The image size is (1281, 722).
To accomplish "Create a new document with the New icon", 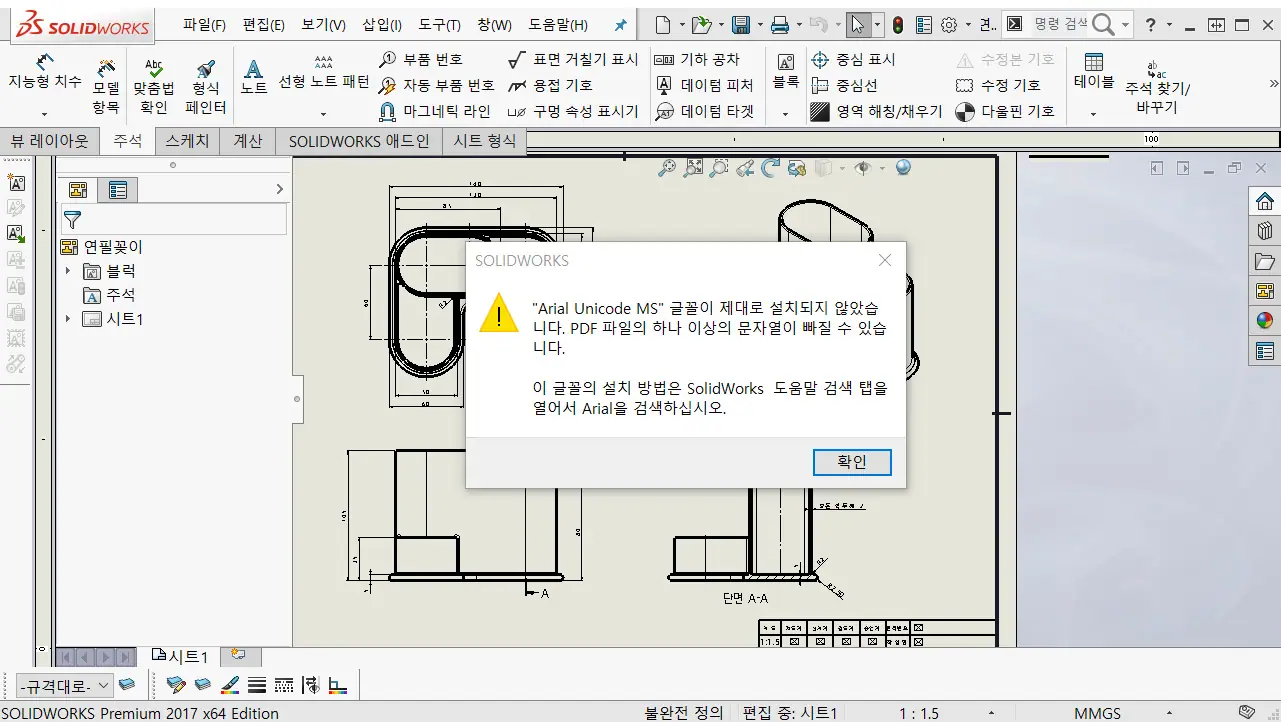I will click(x=663, y=25).
